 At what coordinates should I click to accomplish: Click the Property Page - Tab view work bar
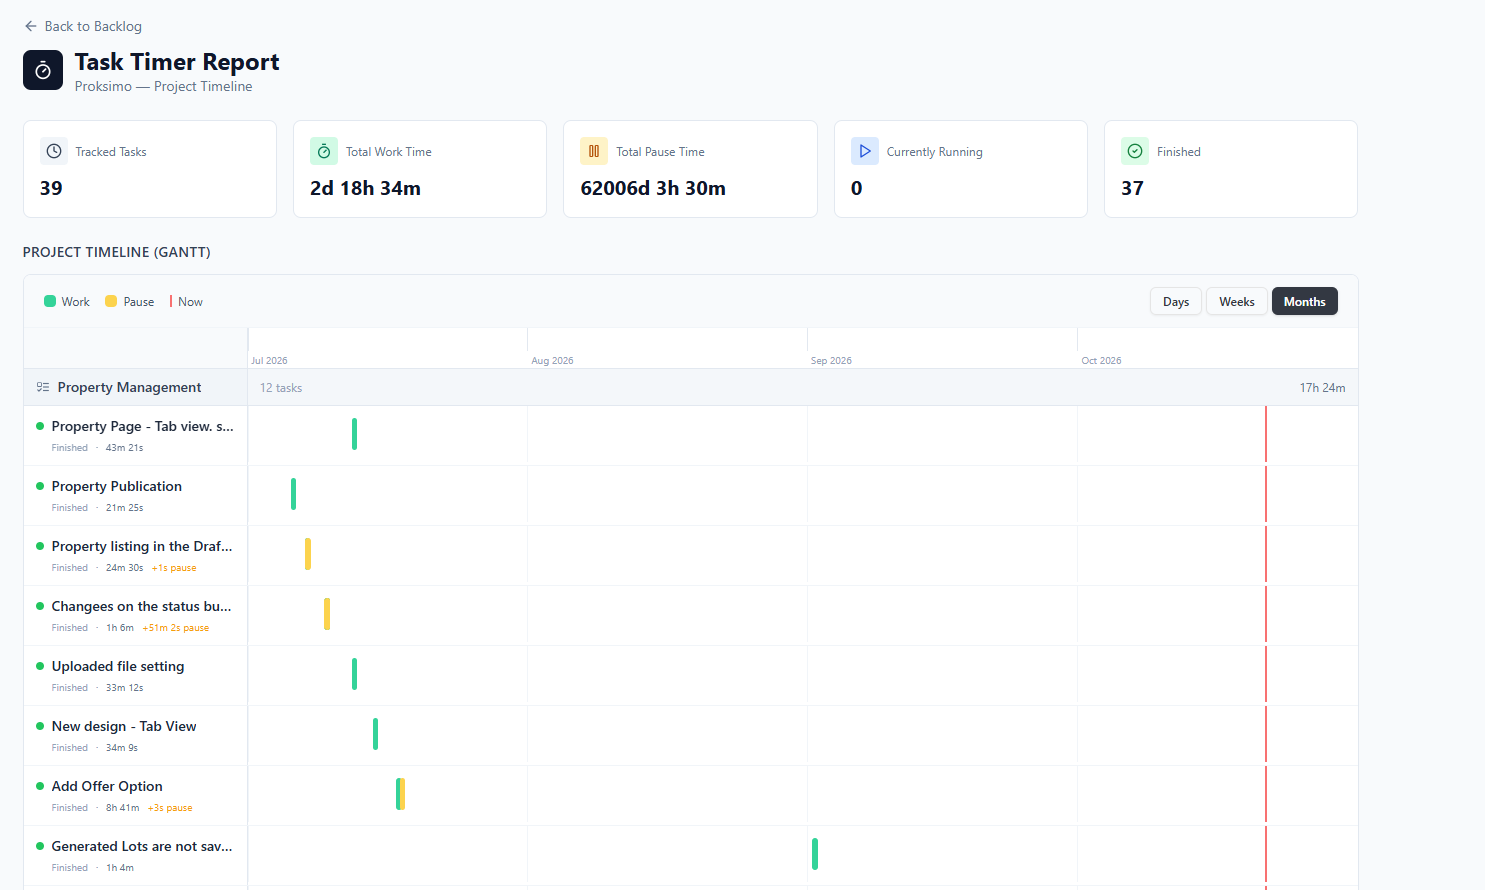click(354, 434)
